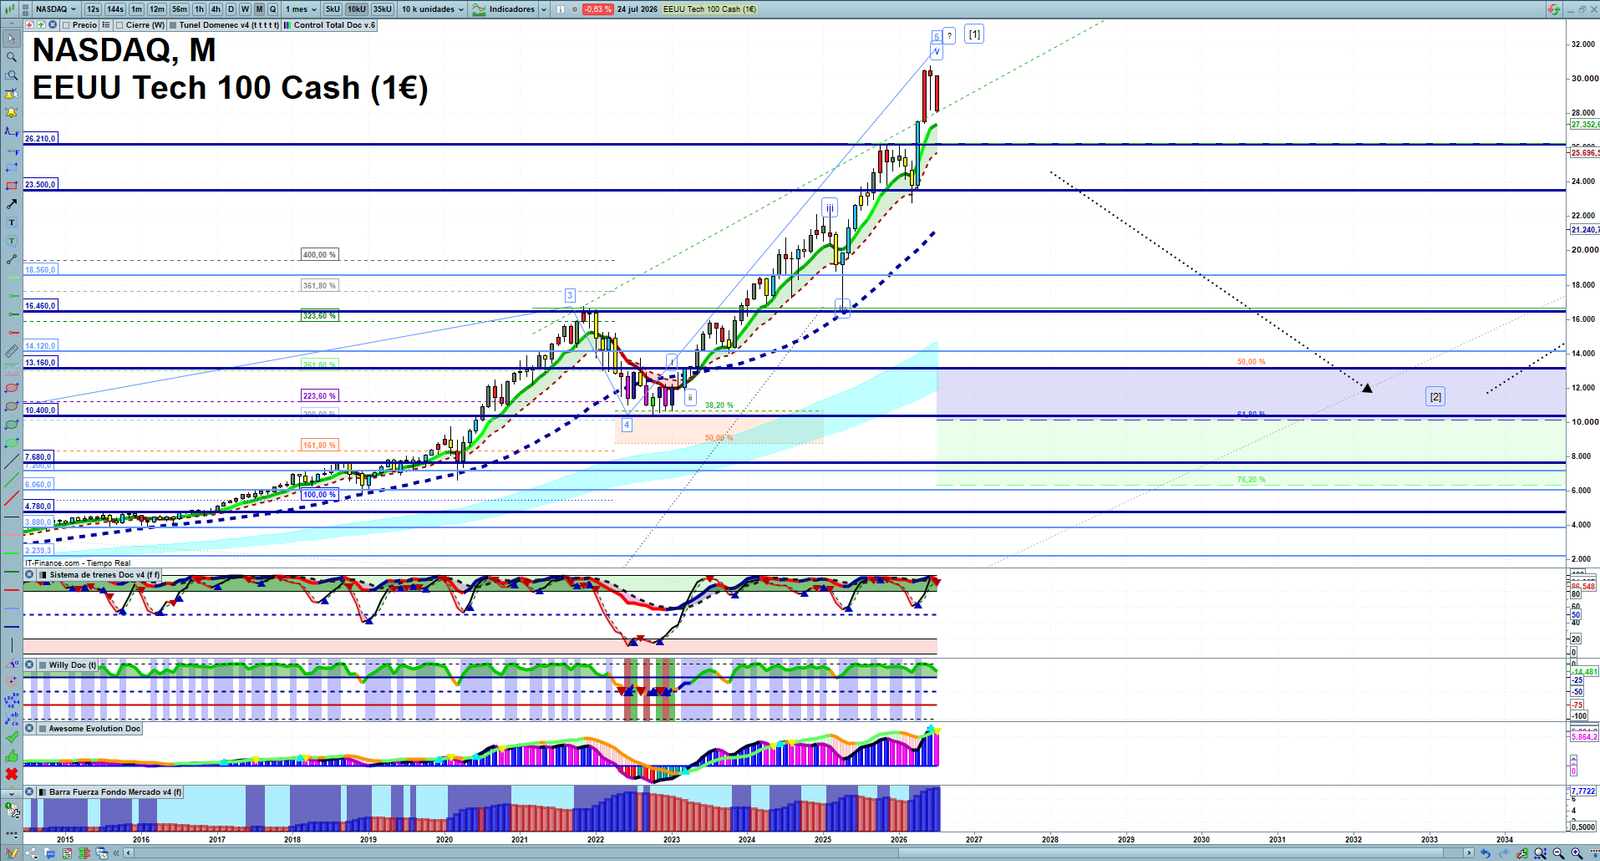The image size is (1600, 861).
Task: Select the red X cross icon
Action: tap(12, 774)
